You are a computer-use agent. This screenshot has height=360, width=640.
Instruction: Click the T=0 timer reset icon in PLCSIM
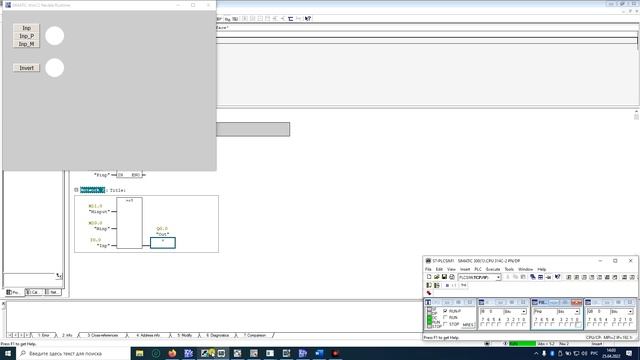coord(464,285)
